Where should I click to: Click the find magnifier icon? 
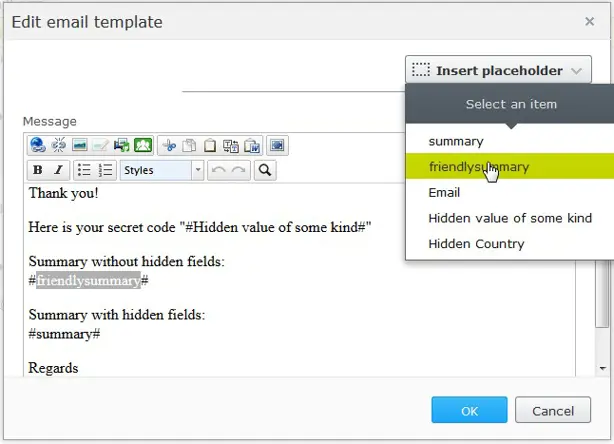[265, 170]
